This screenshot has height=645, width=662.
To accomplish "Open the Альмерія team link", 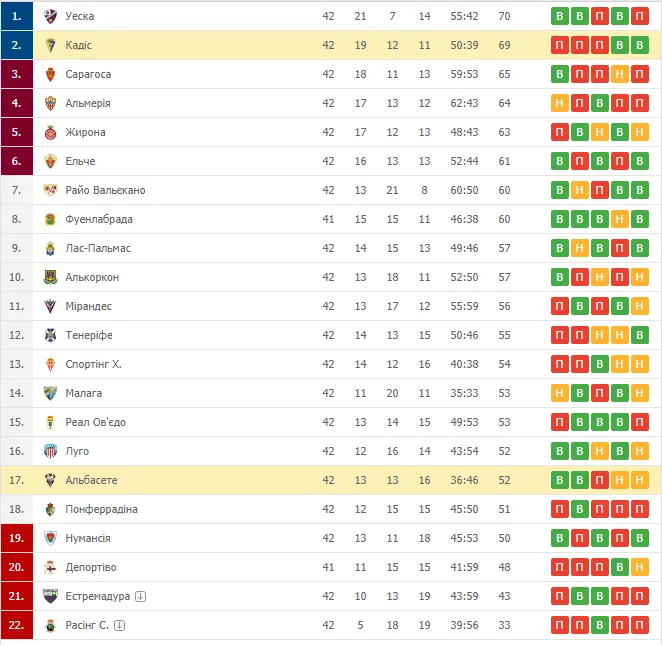I will [88, 104].
